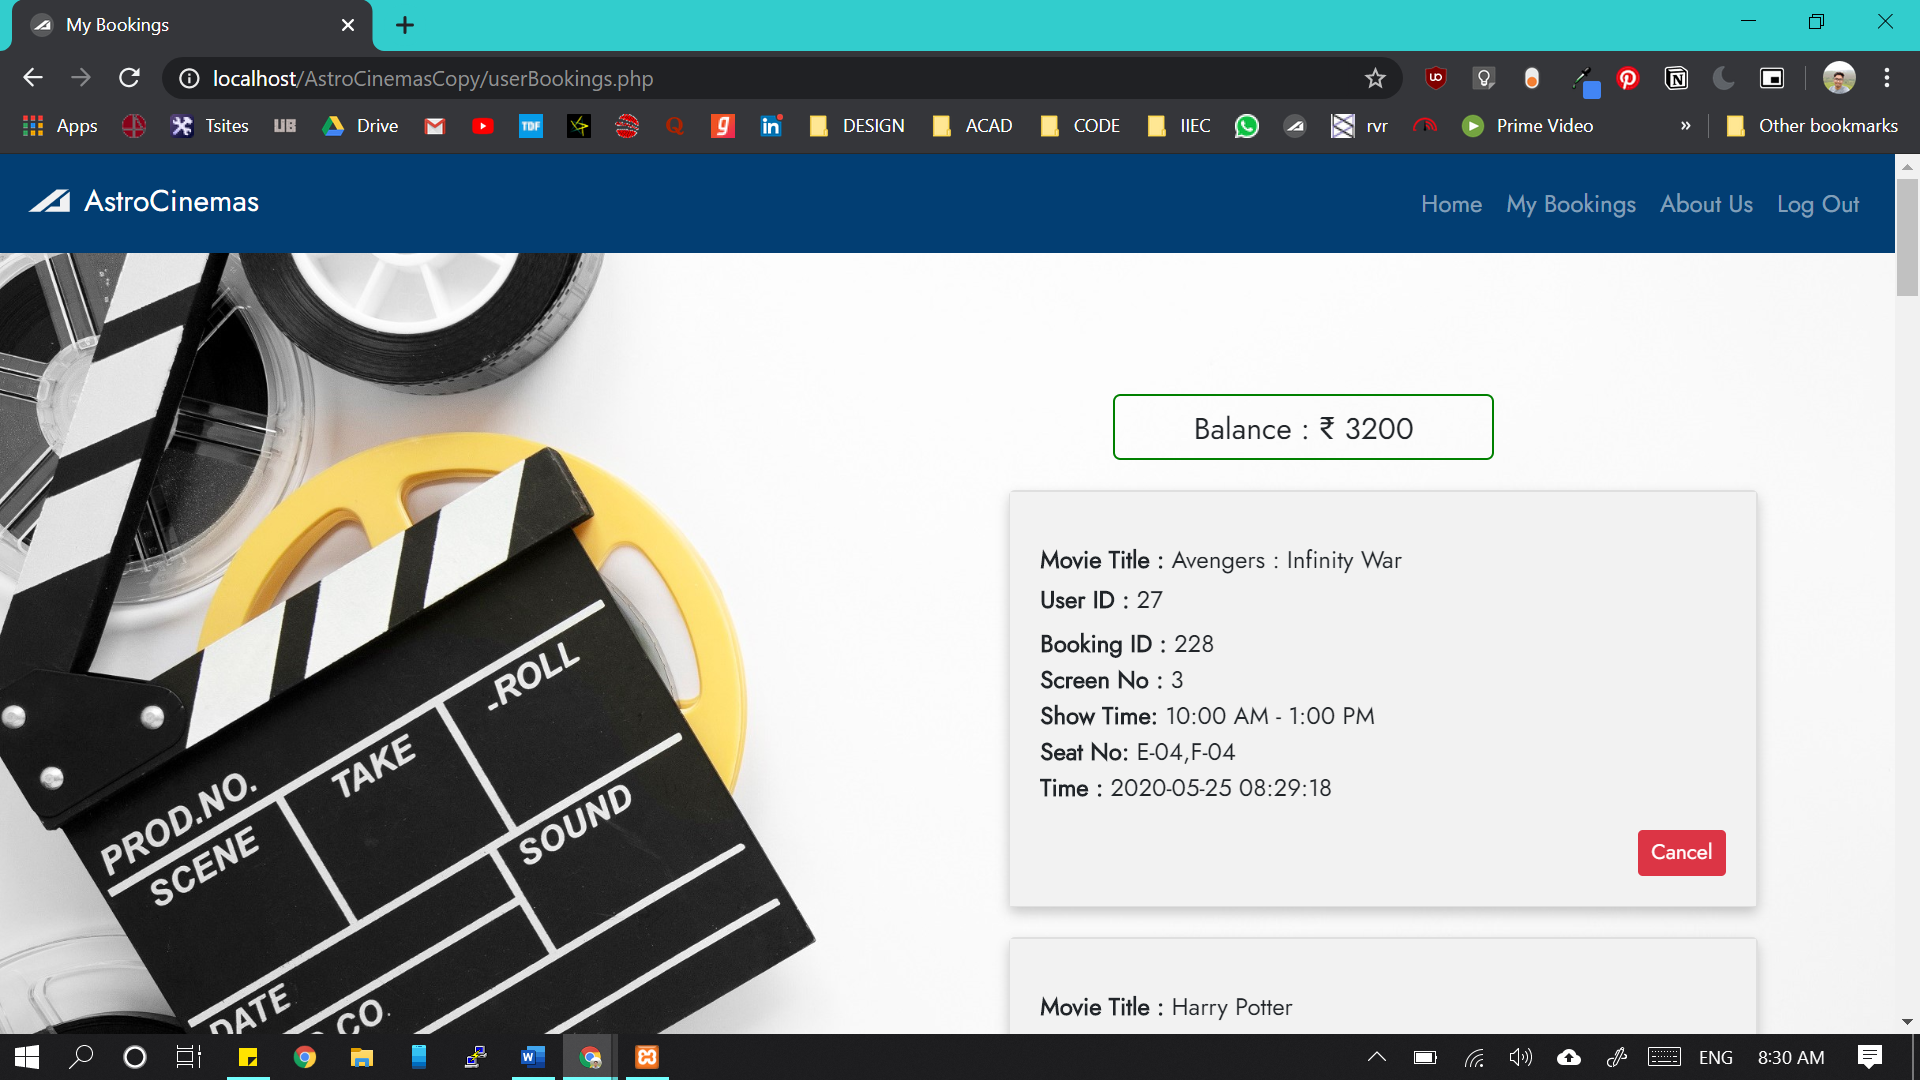Open the Drive bookmark

(360, 126)
